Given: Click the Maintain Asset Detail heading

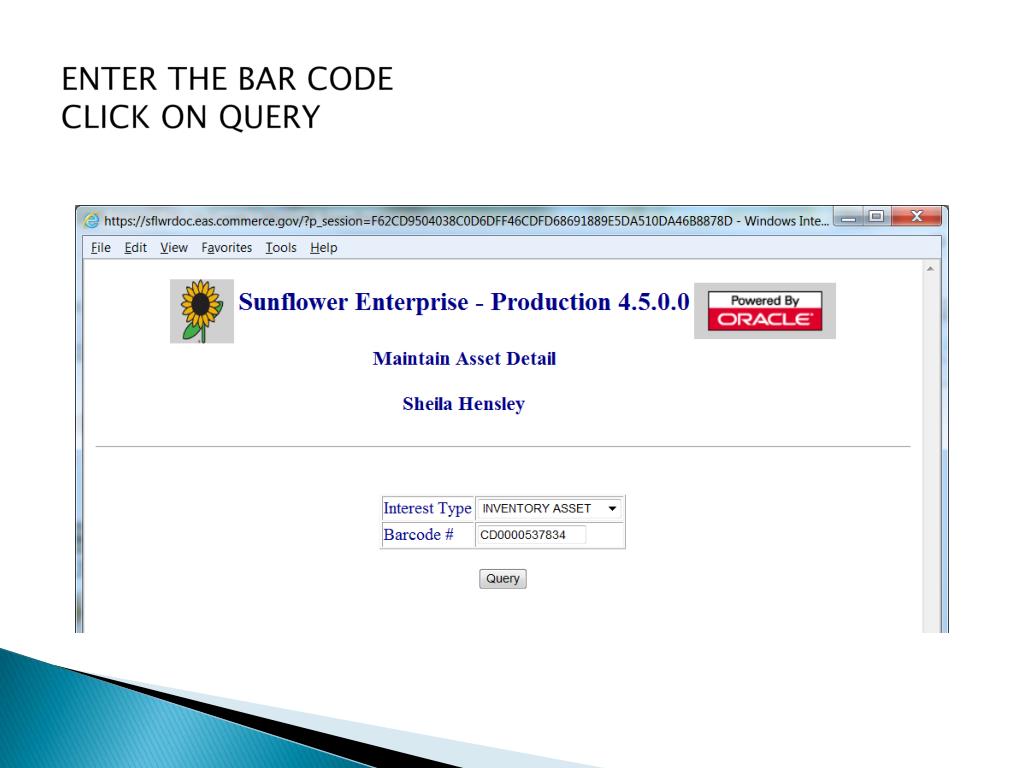Looking at the screenshot, I should (x=464, y=359).
